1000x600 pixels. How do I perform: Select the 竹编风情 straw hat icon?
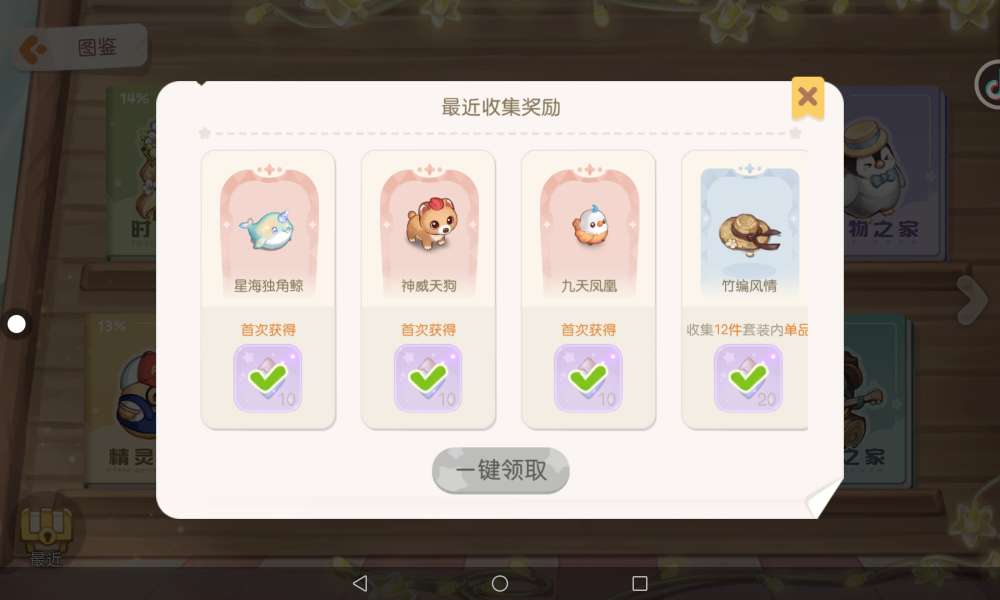(x=749, y=233)
